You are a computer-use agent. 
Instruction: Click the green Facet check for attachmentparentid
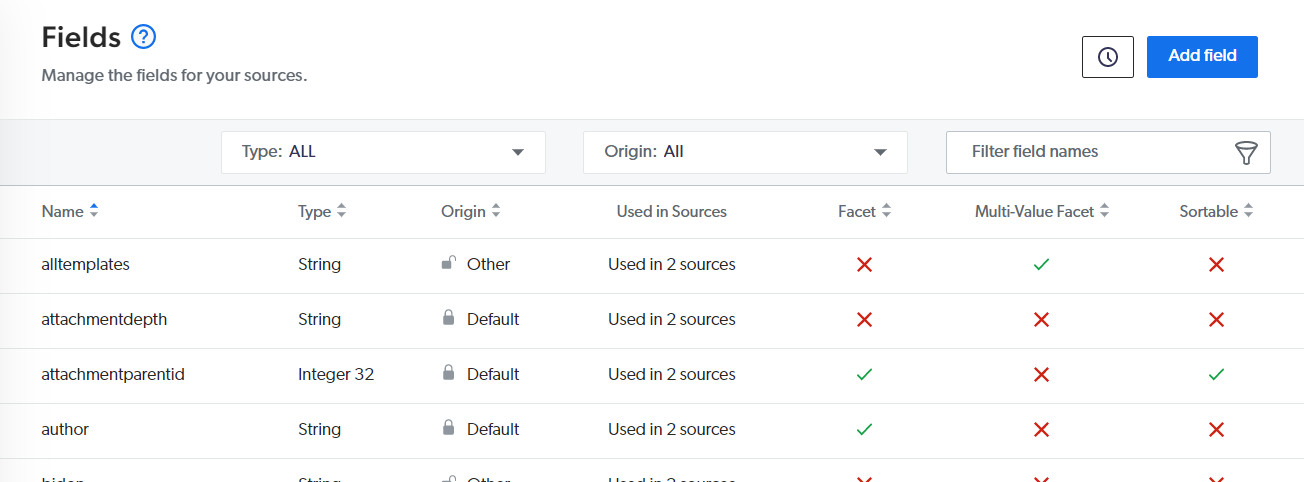(x=865, y=375)
